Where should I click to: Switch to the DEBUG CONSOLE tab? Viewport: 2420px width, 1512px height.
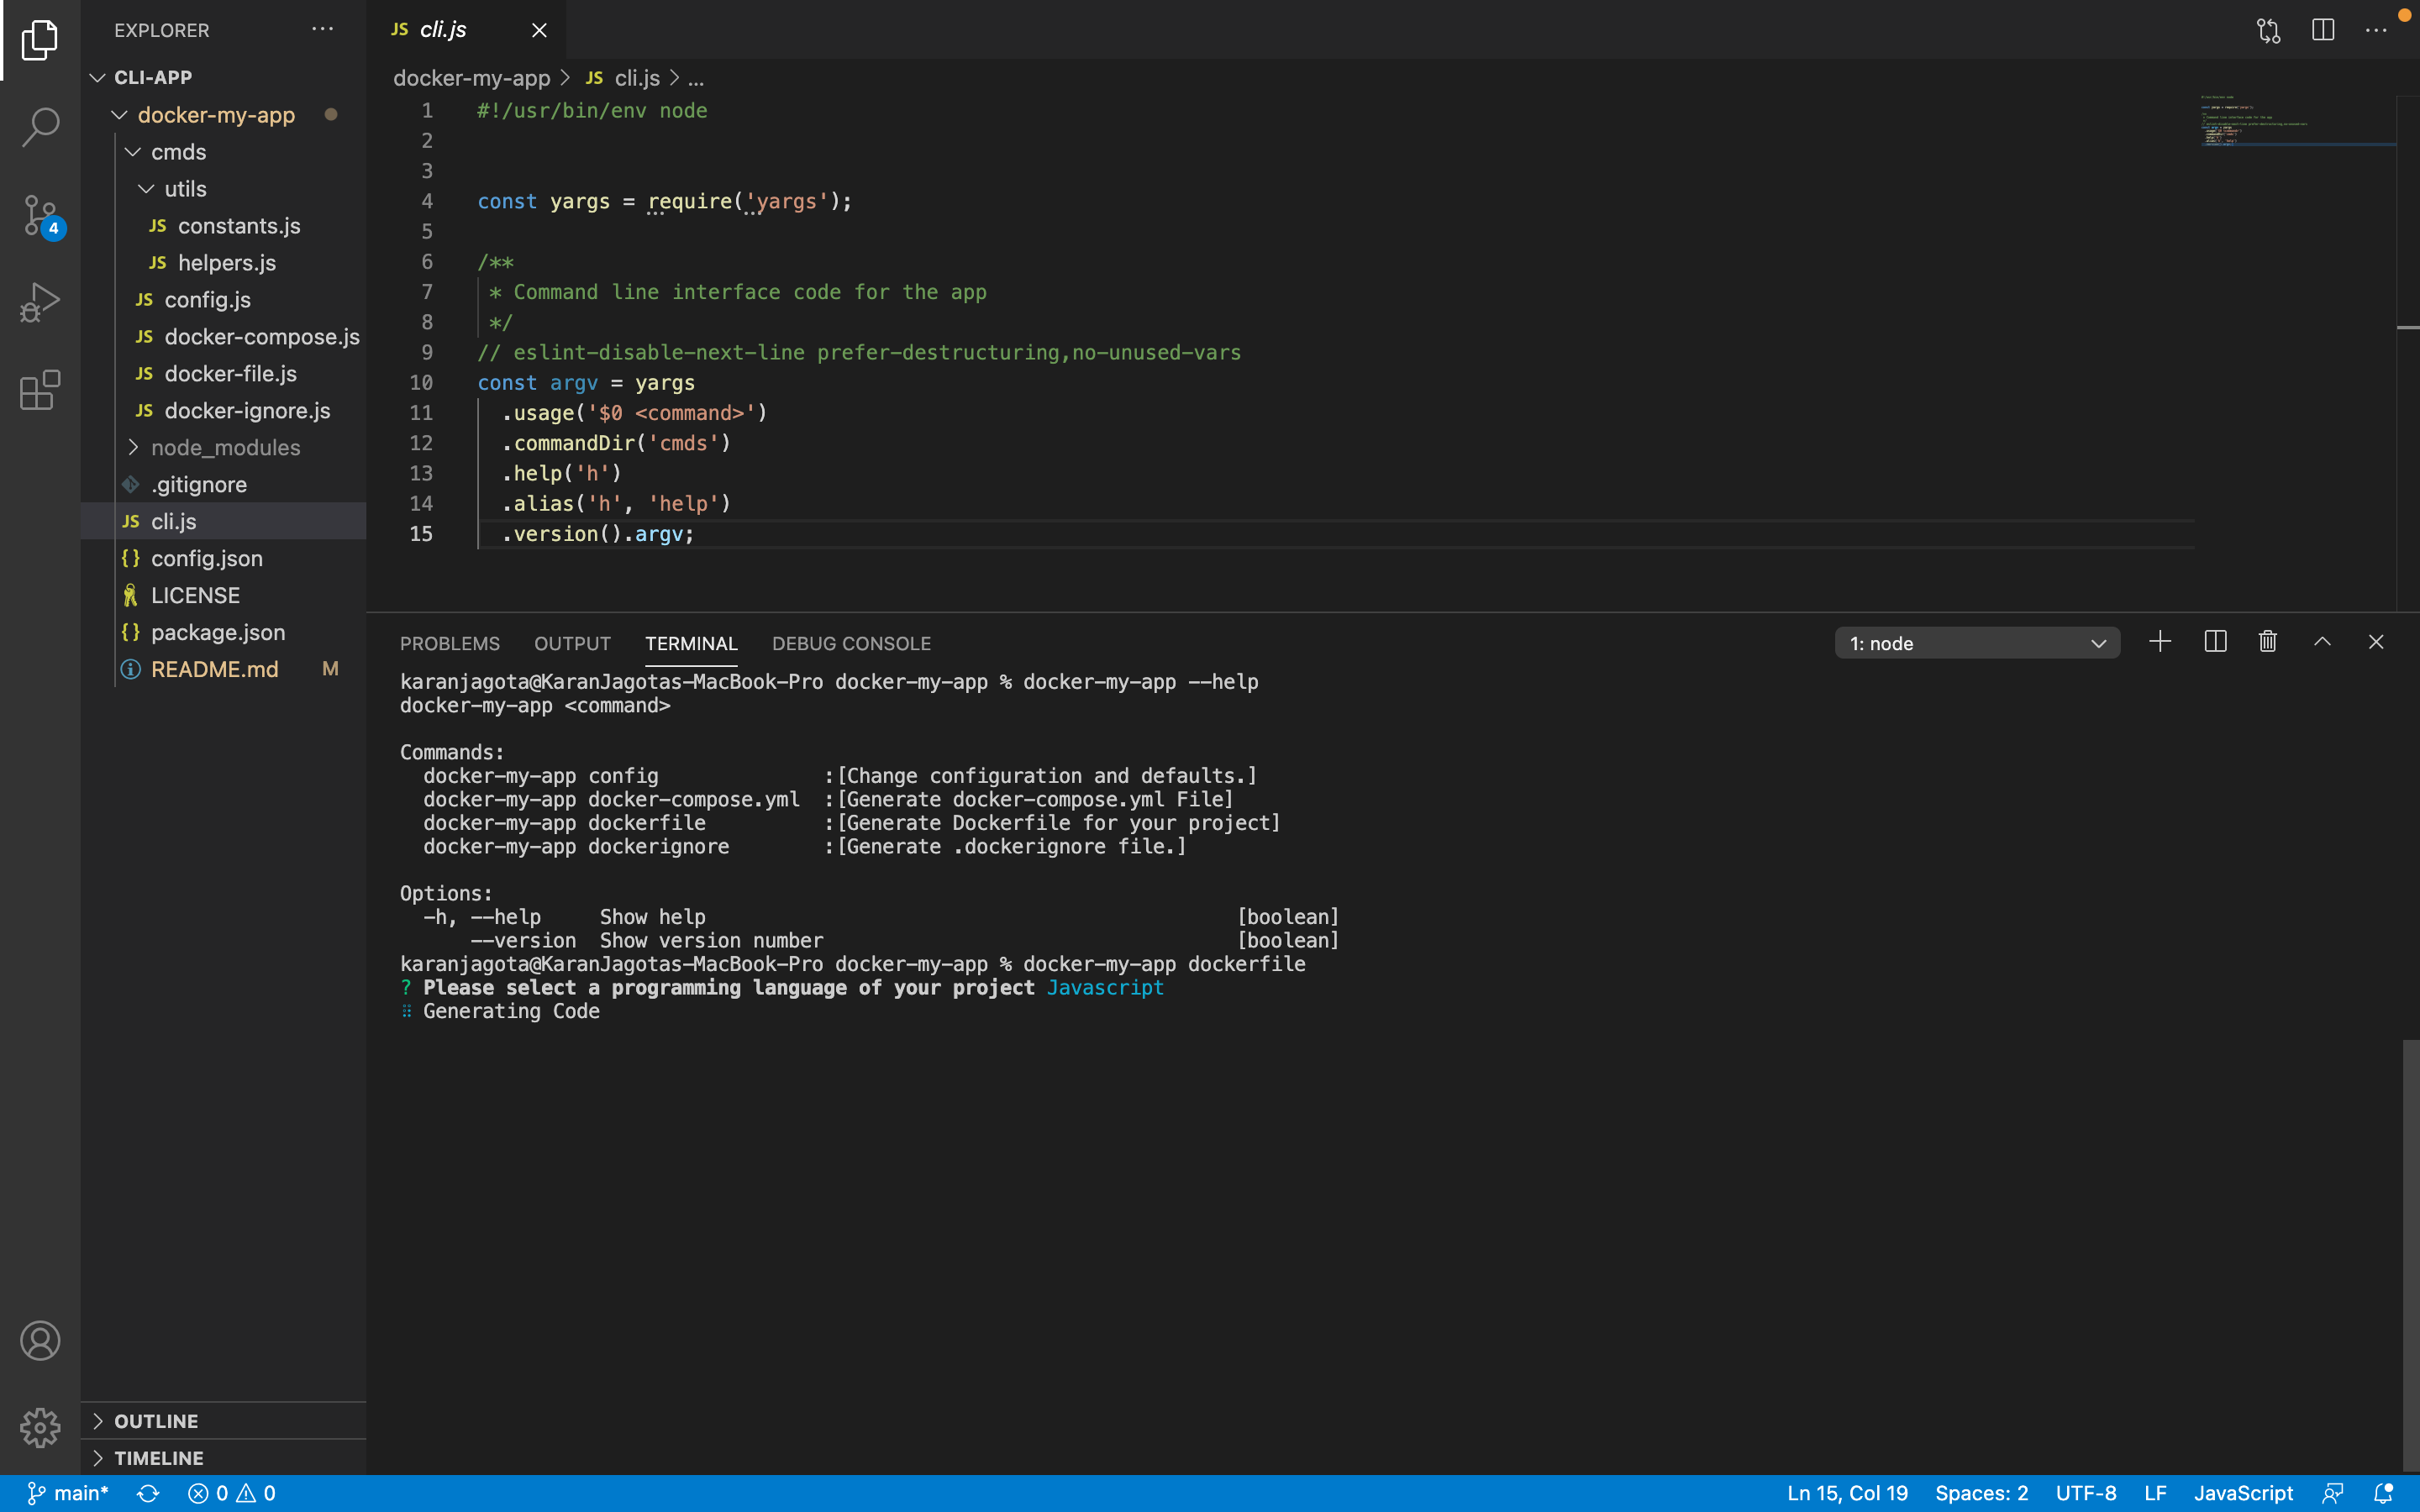(851, 643)
